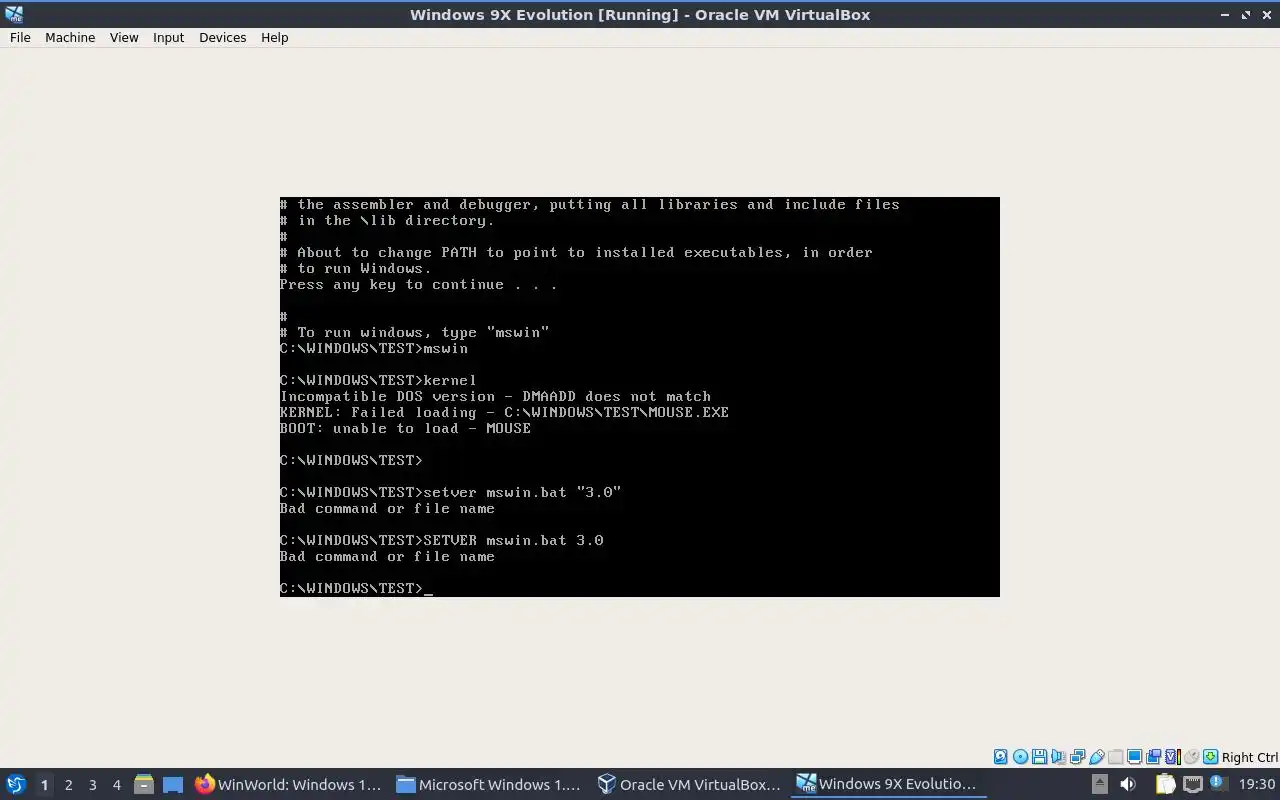Click the wired network tray icon

pos(1193,784)
